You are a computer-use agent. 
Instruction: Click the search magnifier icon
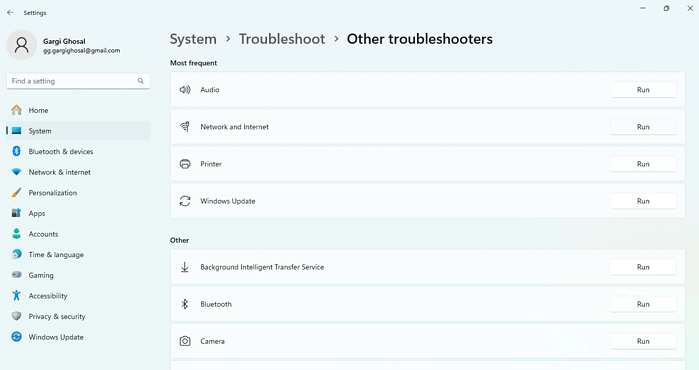140,81
